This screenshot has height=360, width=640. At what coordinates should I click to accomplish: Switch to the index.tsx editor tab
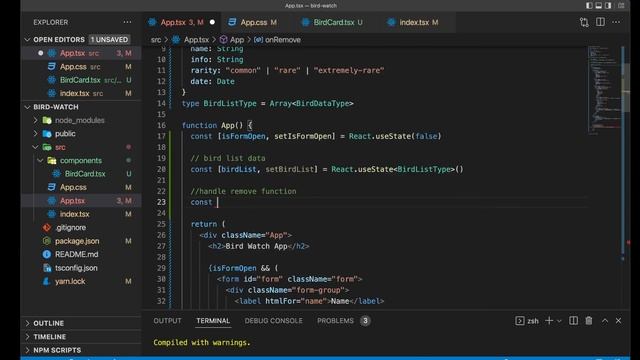(x=414, y=22)
